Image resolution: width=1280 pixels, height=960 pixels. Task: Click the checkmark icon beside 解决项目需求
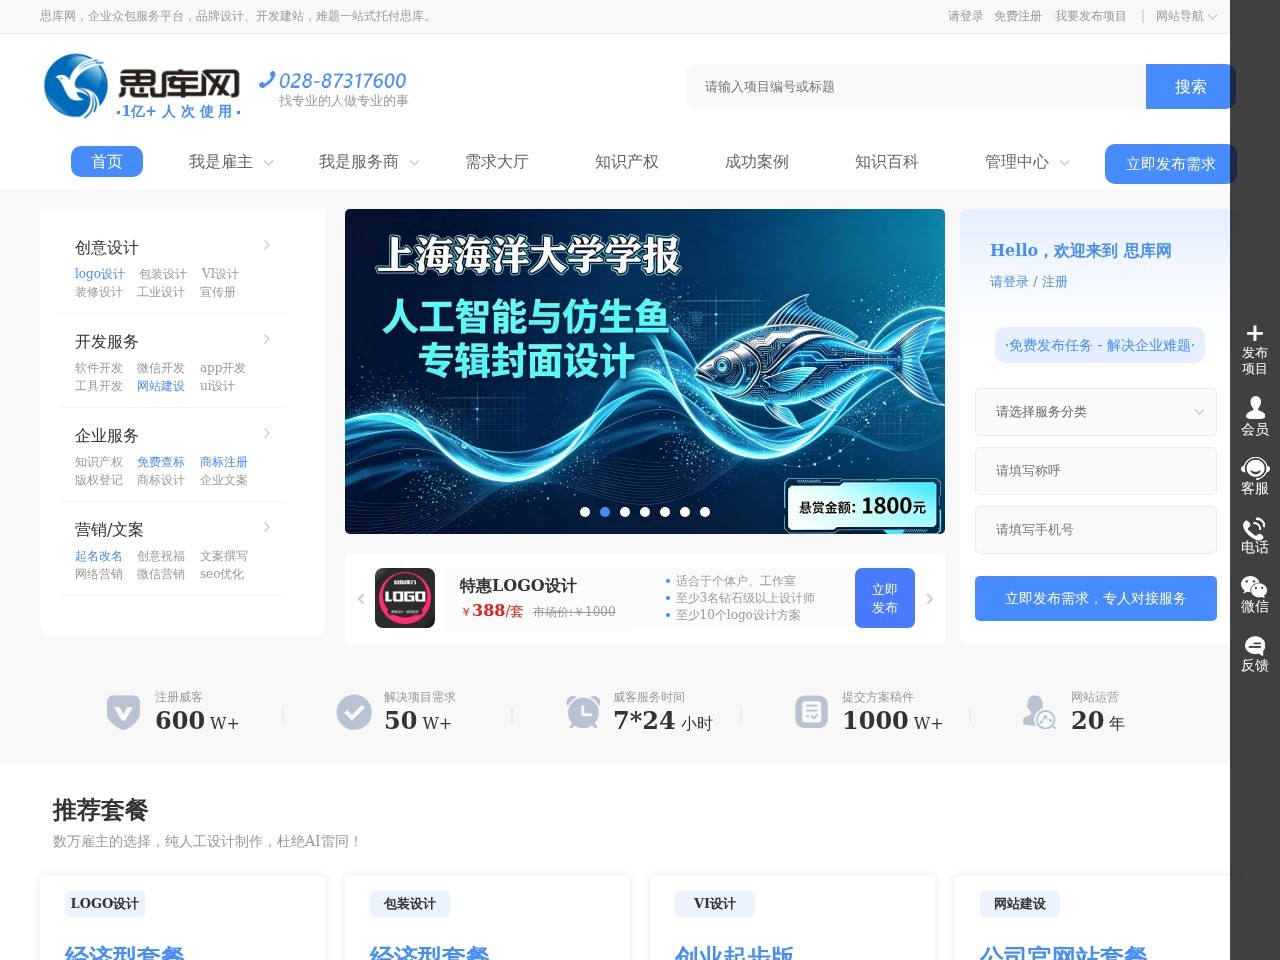[354, 712]
